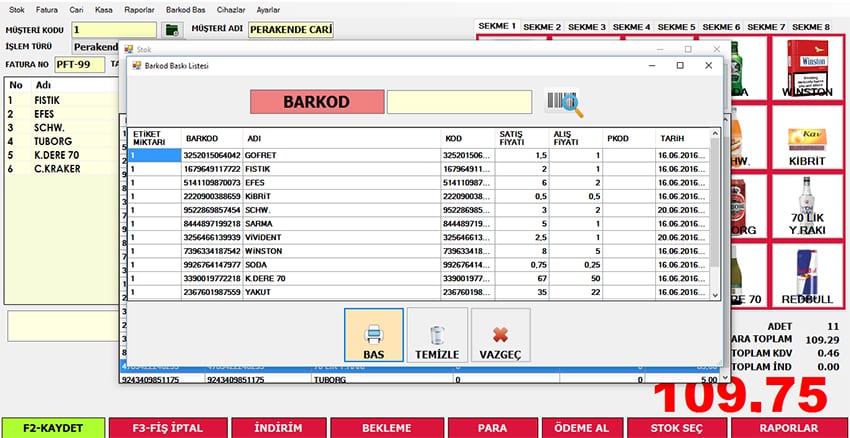Open the Cihazlar menu

[231, 10]
